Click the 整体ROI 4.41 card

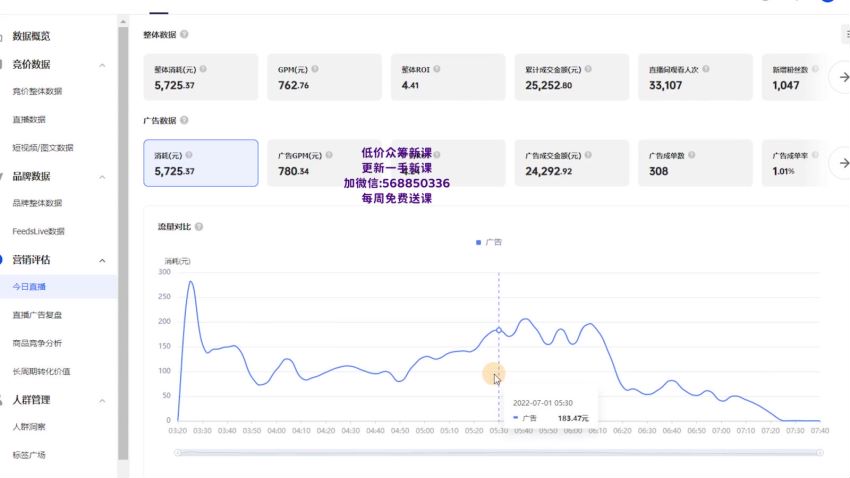click(x=448, y=77)
